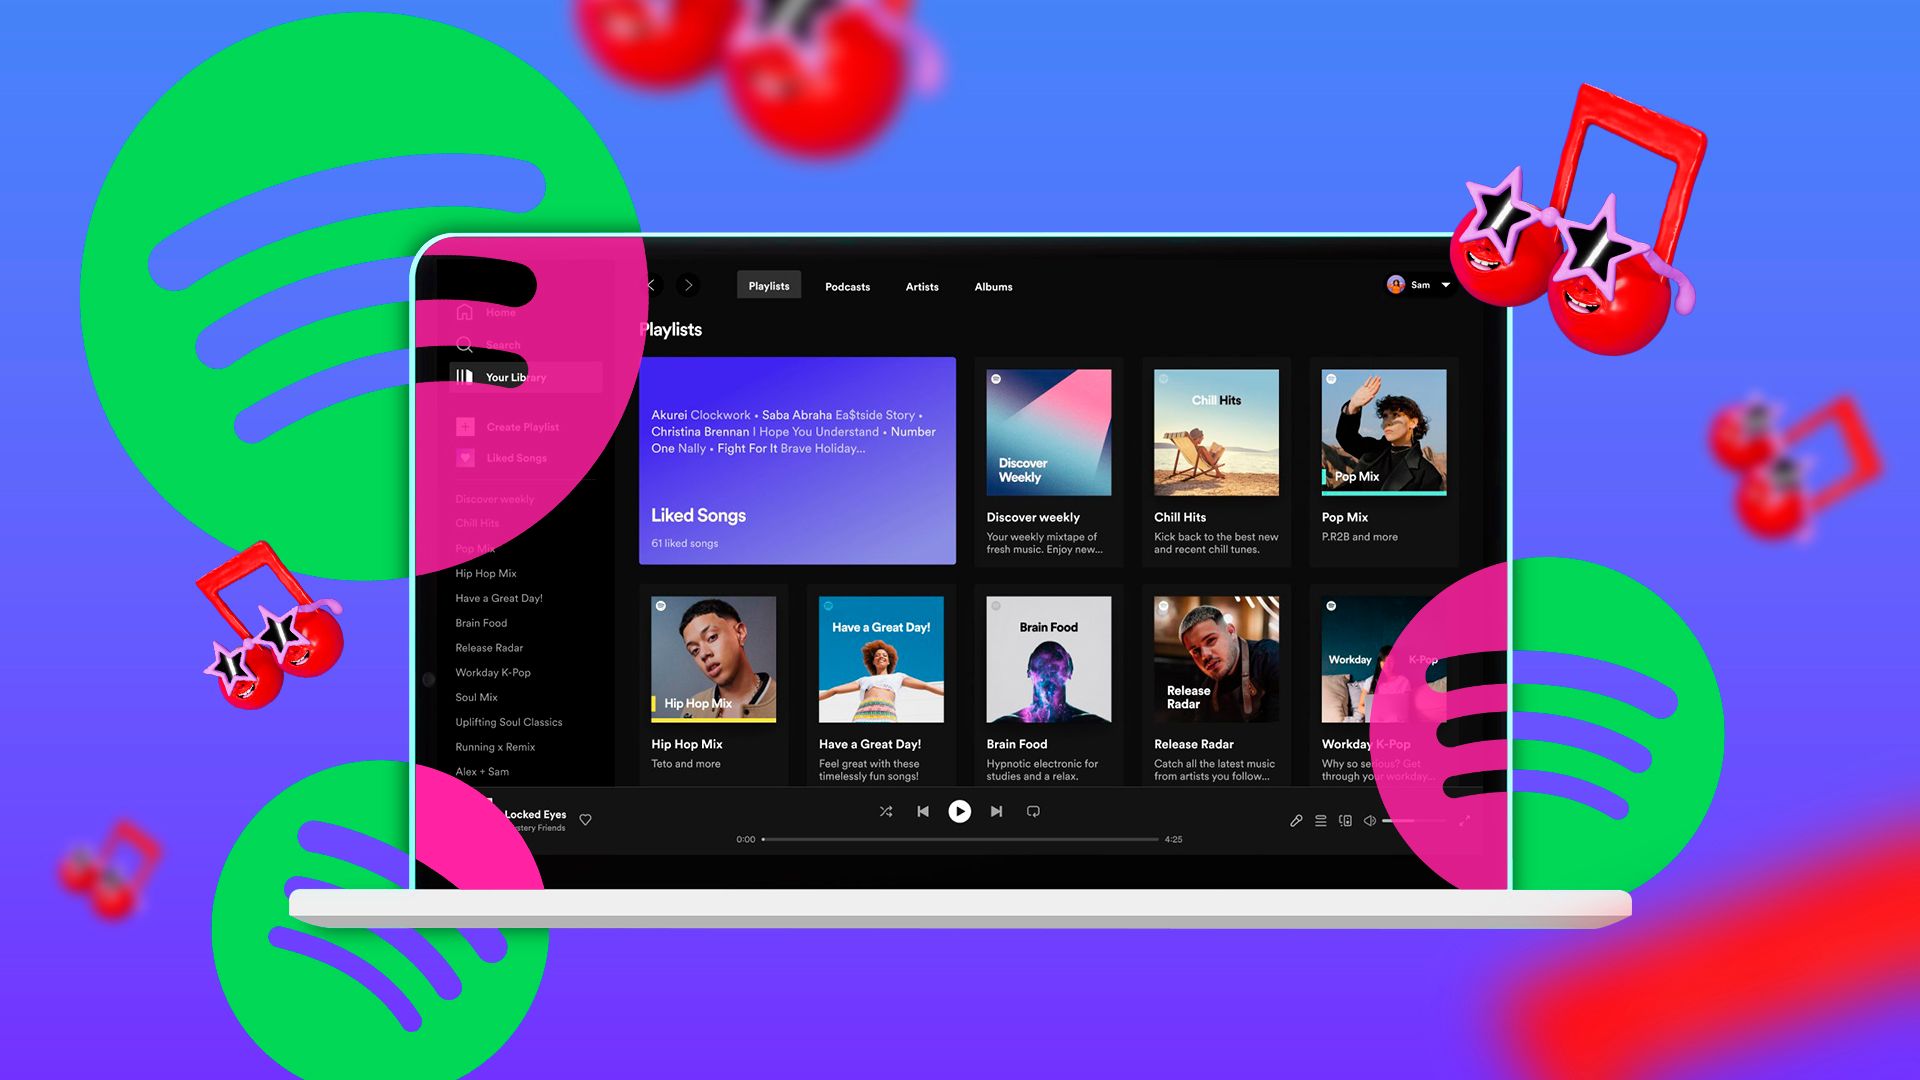Select the Podcasts tab
Viewport: 1920px width, 1080px height.
pos(847,285)
